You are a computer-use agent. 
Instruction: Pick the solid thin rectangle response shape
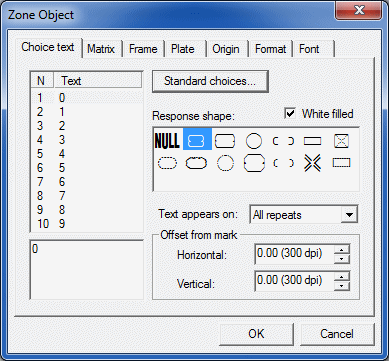(x=312, y=141)
